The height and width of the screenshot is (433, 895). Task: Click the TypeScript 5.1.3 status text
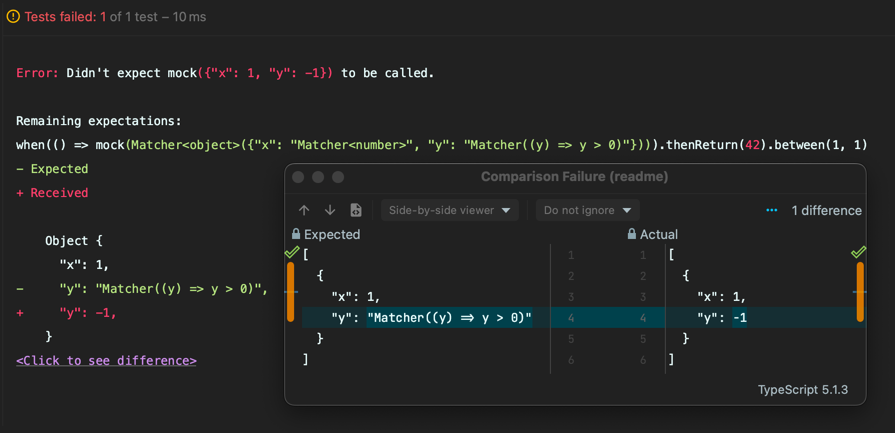[803, 390]
